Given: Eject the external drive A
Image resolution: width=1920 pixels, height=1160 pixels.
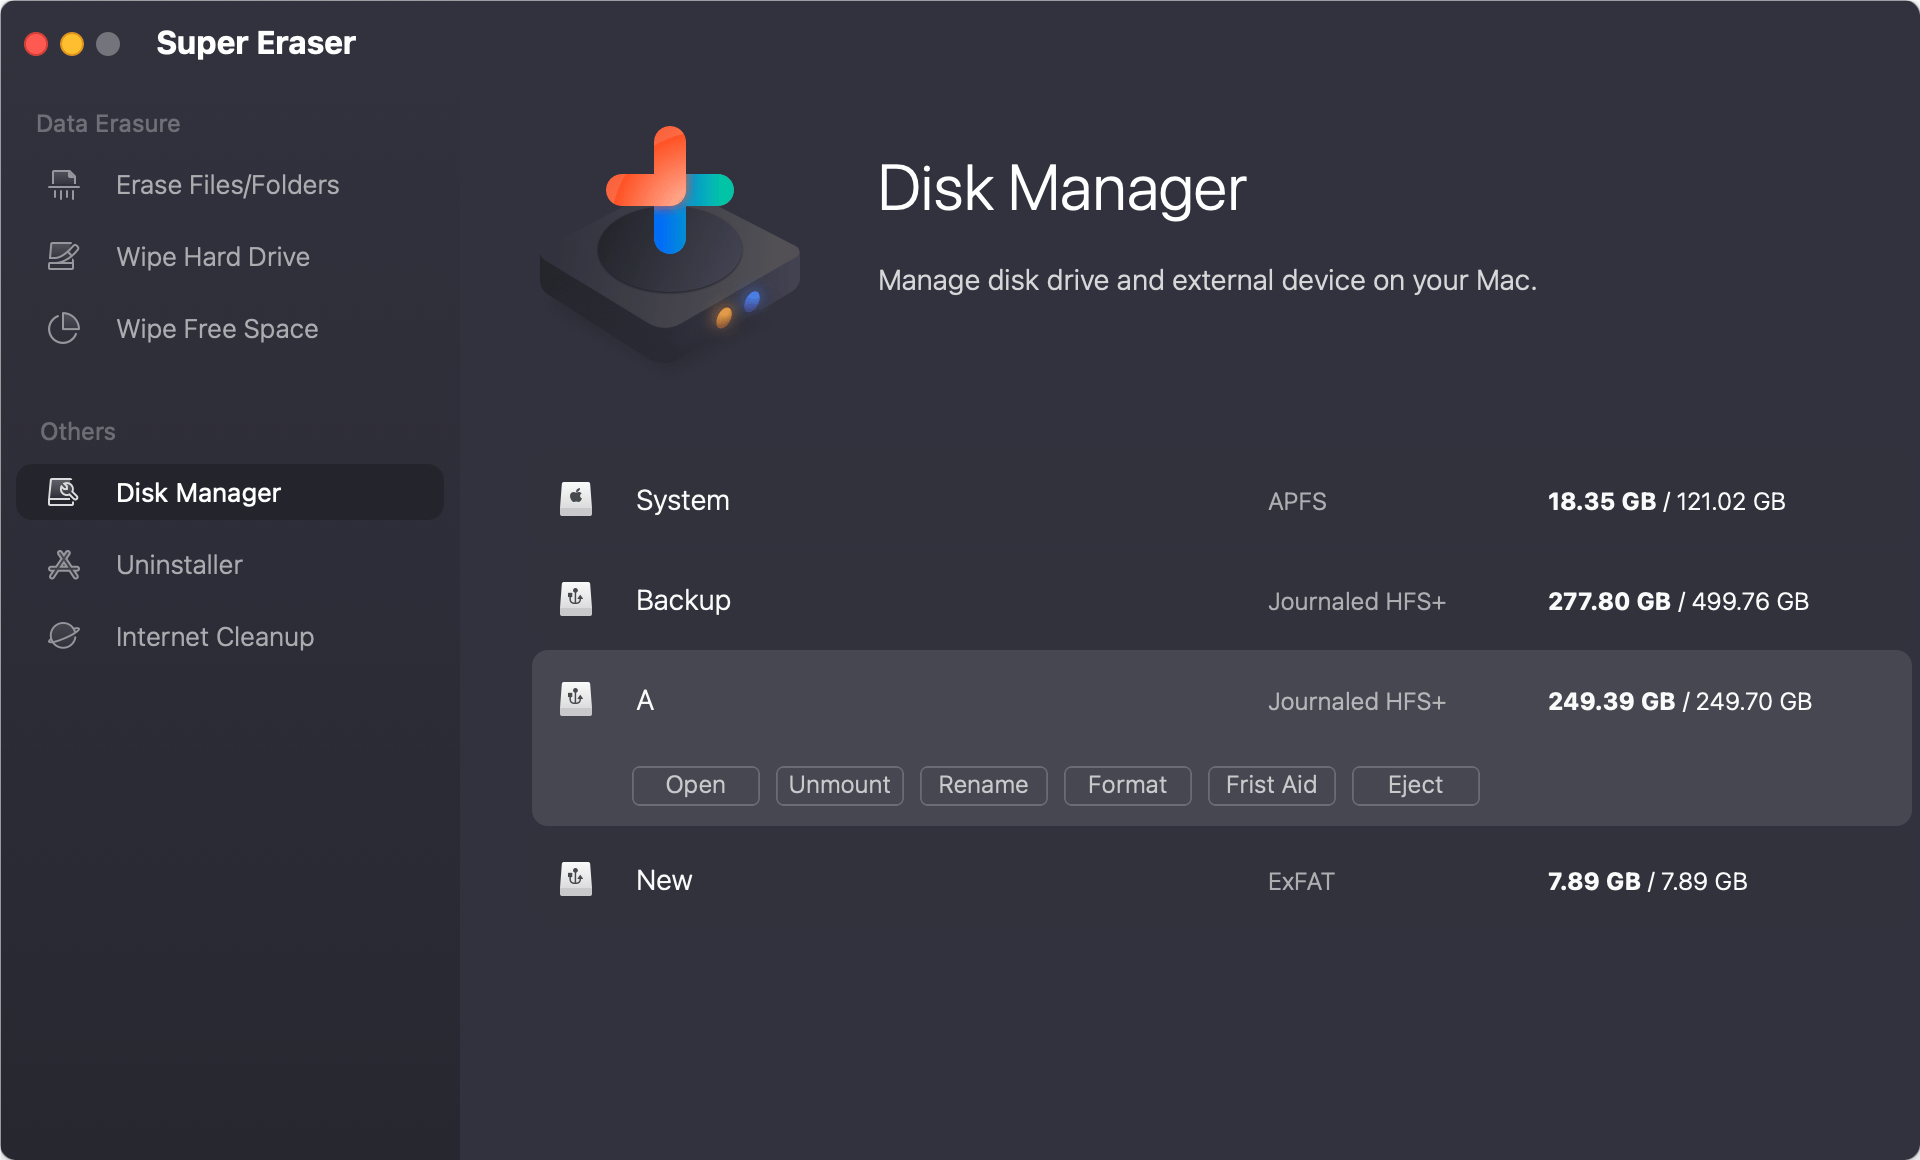Looking at the screenshot, I should coord(1415,785).
